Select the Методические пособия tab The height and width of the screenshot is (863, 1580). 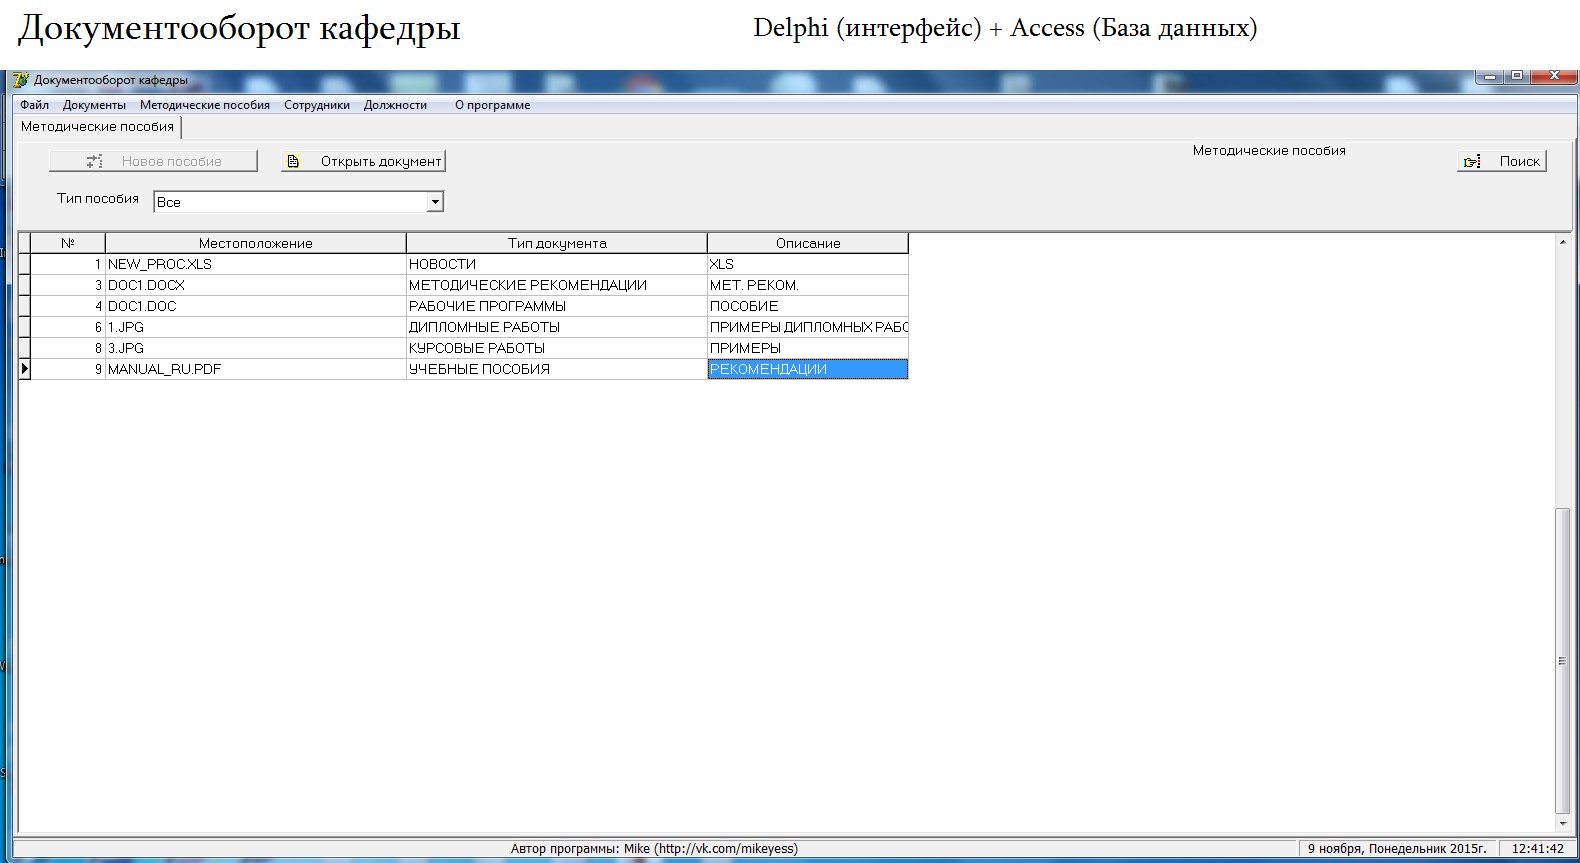pyautogui.click(x=97, y=127)
